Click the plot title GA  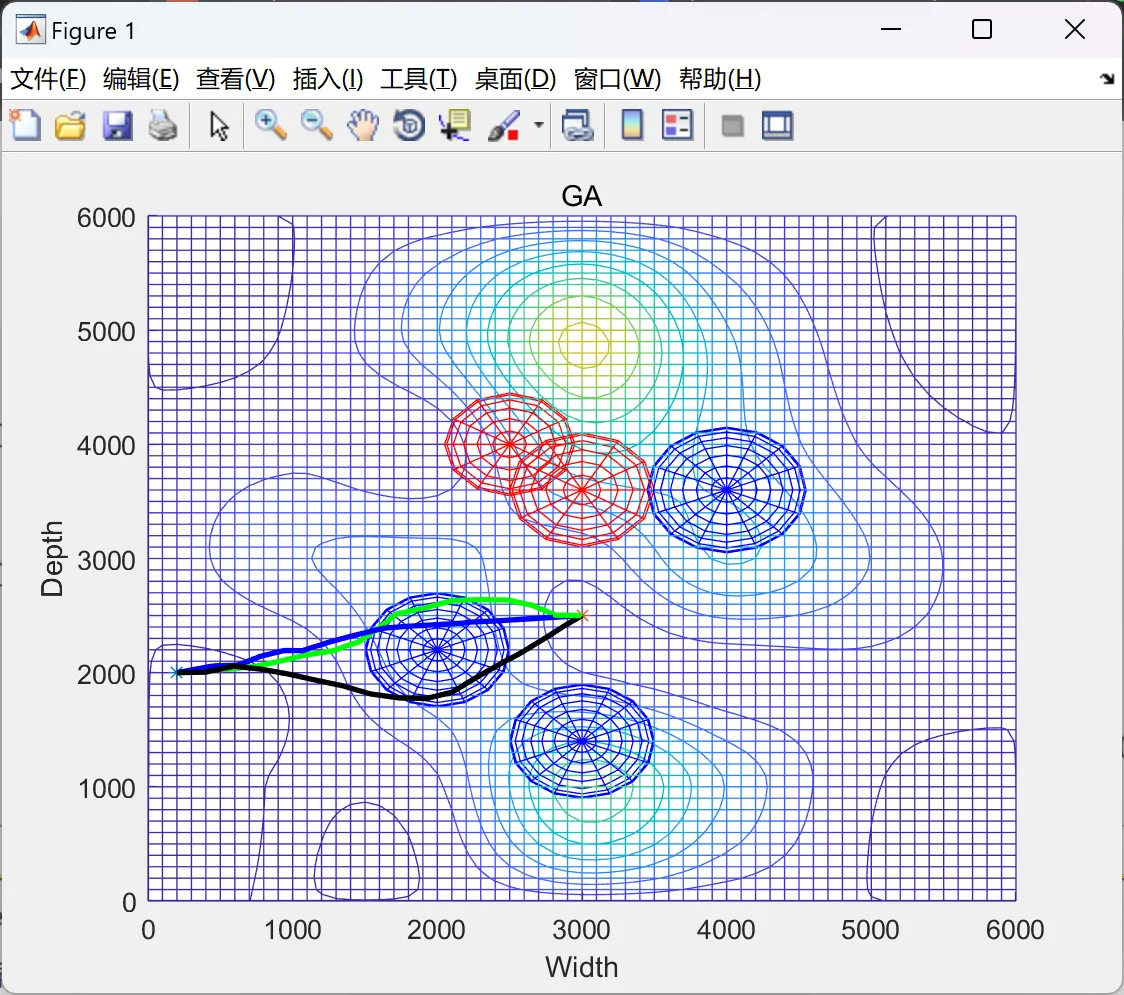(581, 196)
